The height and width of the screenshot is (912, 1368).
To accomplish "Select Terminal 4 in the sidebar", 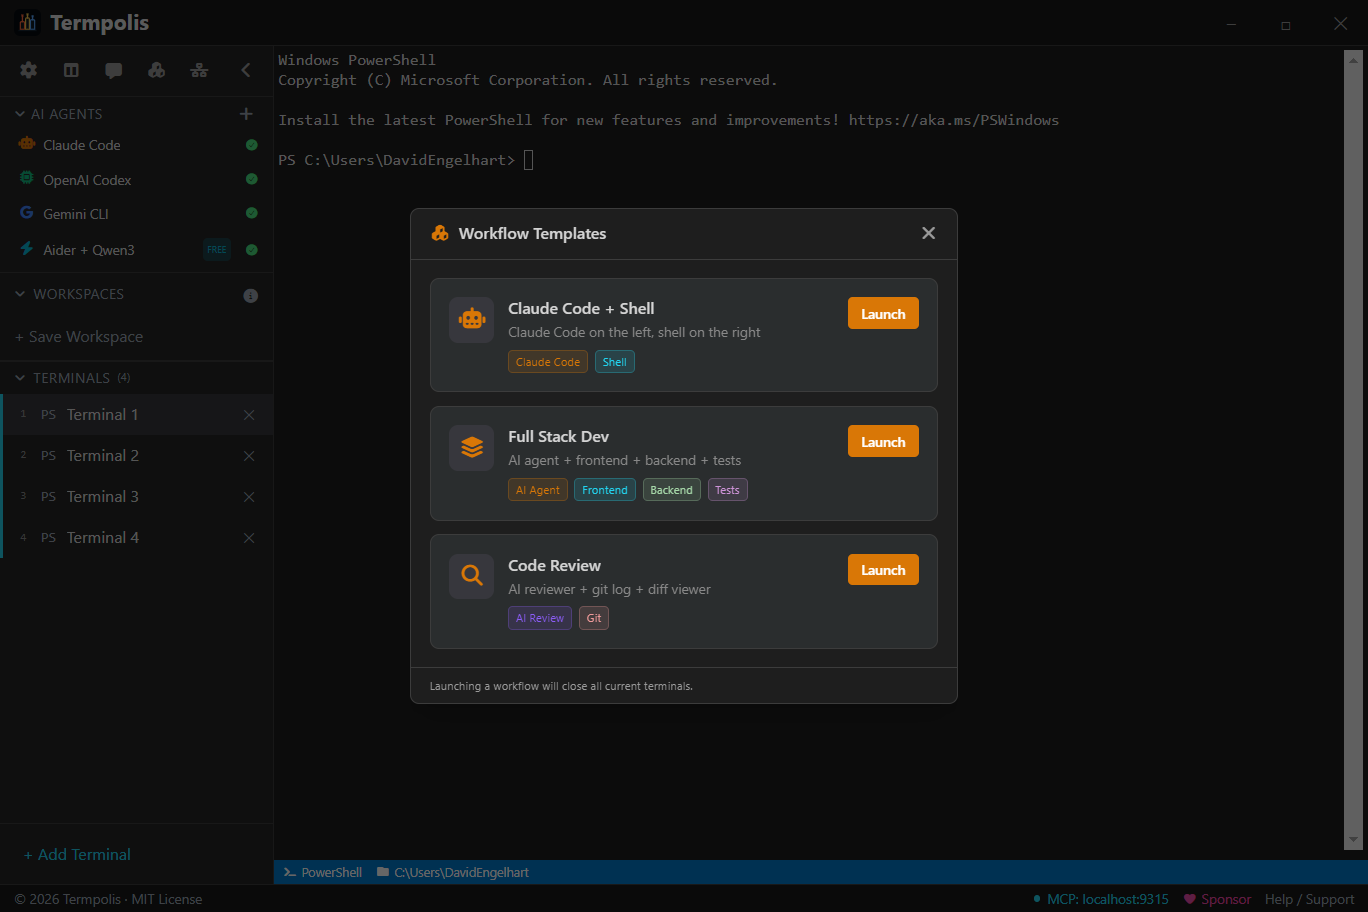I will [x=102, y=537].
